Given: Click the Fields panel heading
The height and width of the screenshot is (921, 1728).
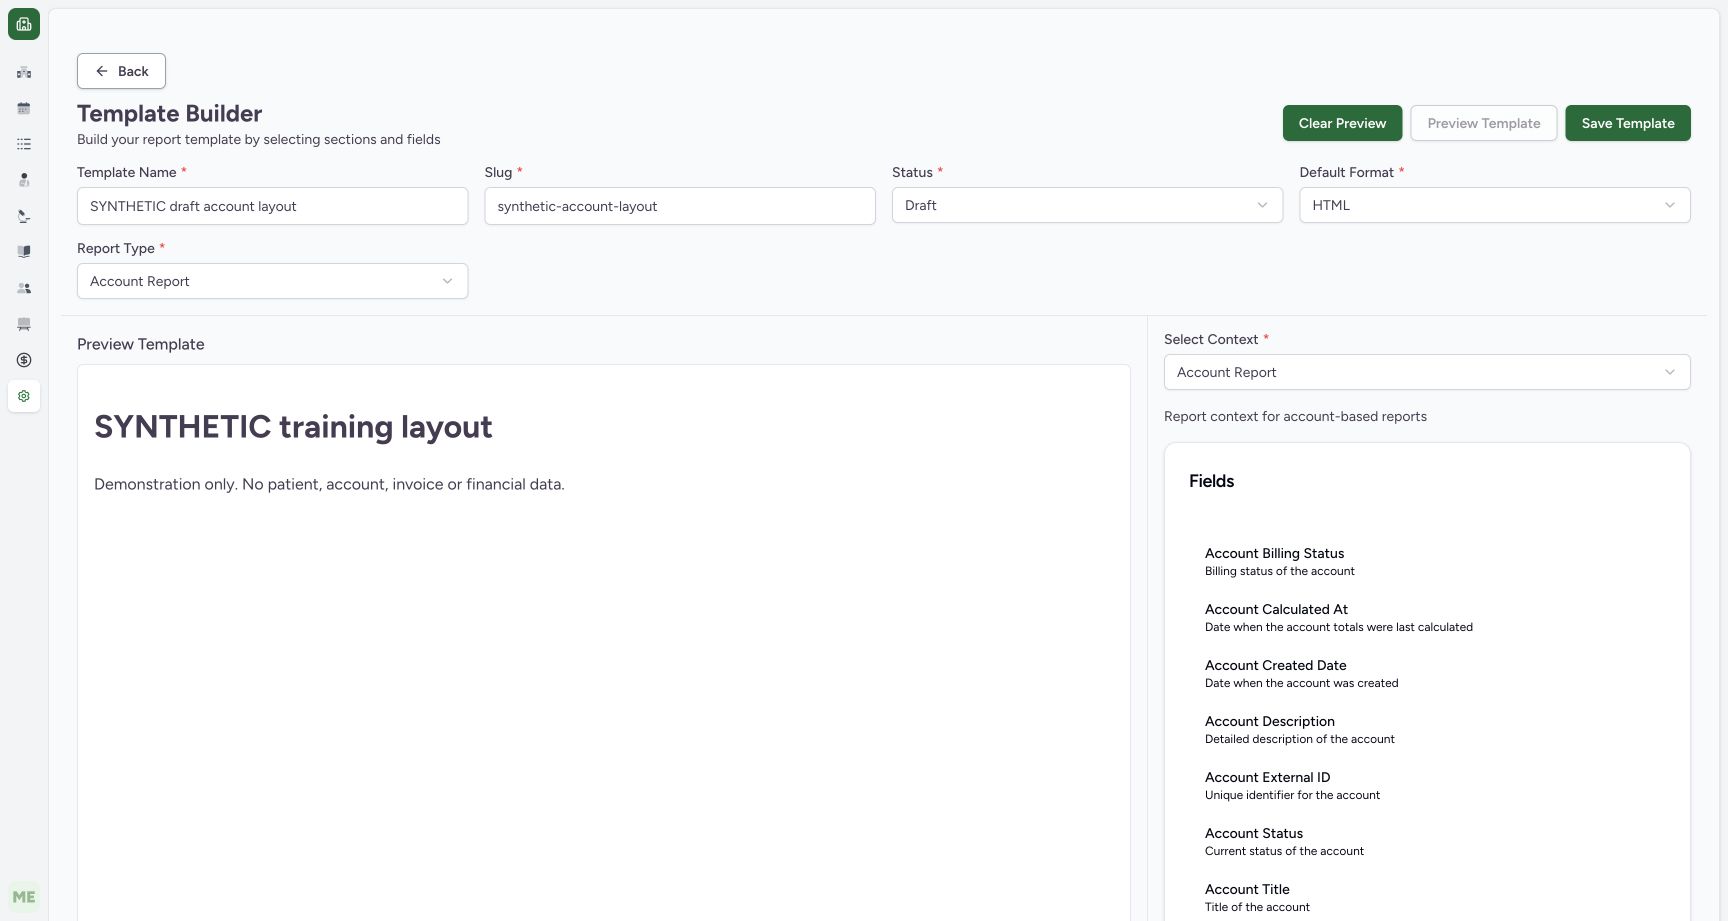Looking at the screenshot, I should pos(1211,481).
